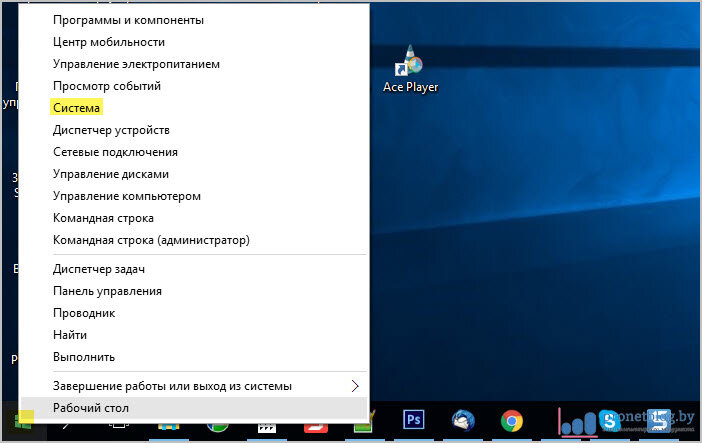Choose Выполнить in the menu

[194, 357]
